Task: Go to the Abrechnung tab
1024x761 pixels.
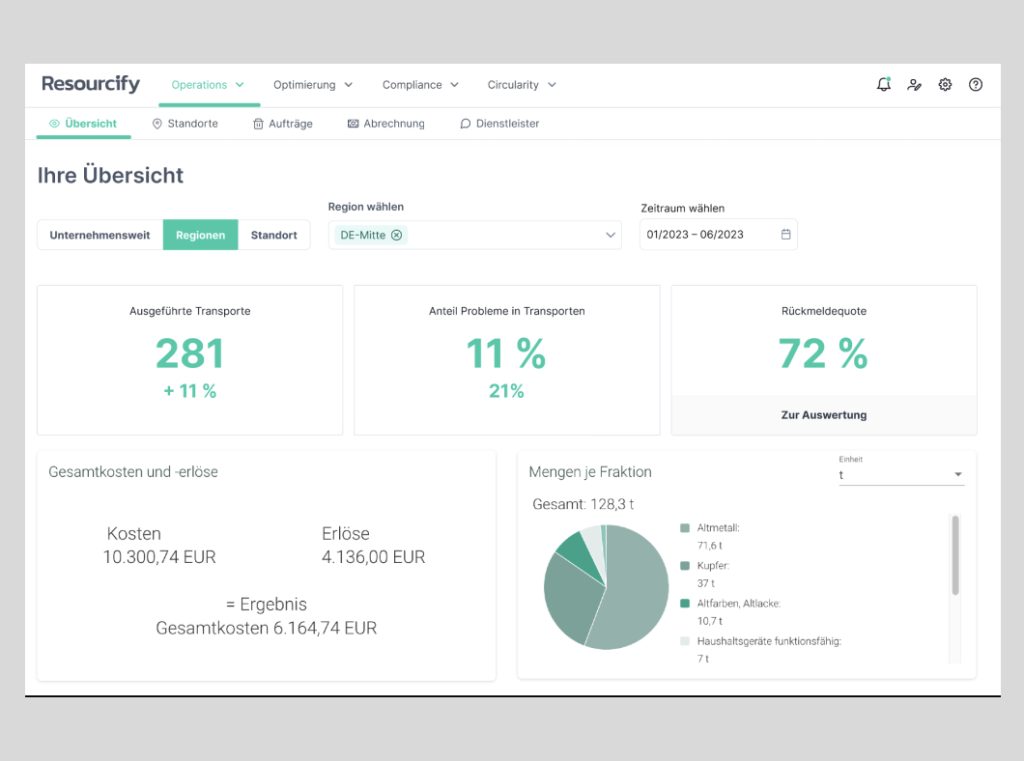Action: point(386,124)
